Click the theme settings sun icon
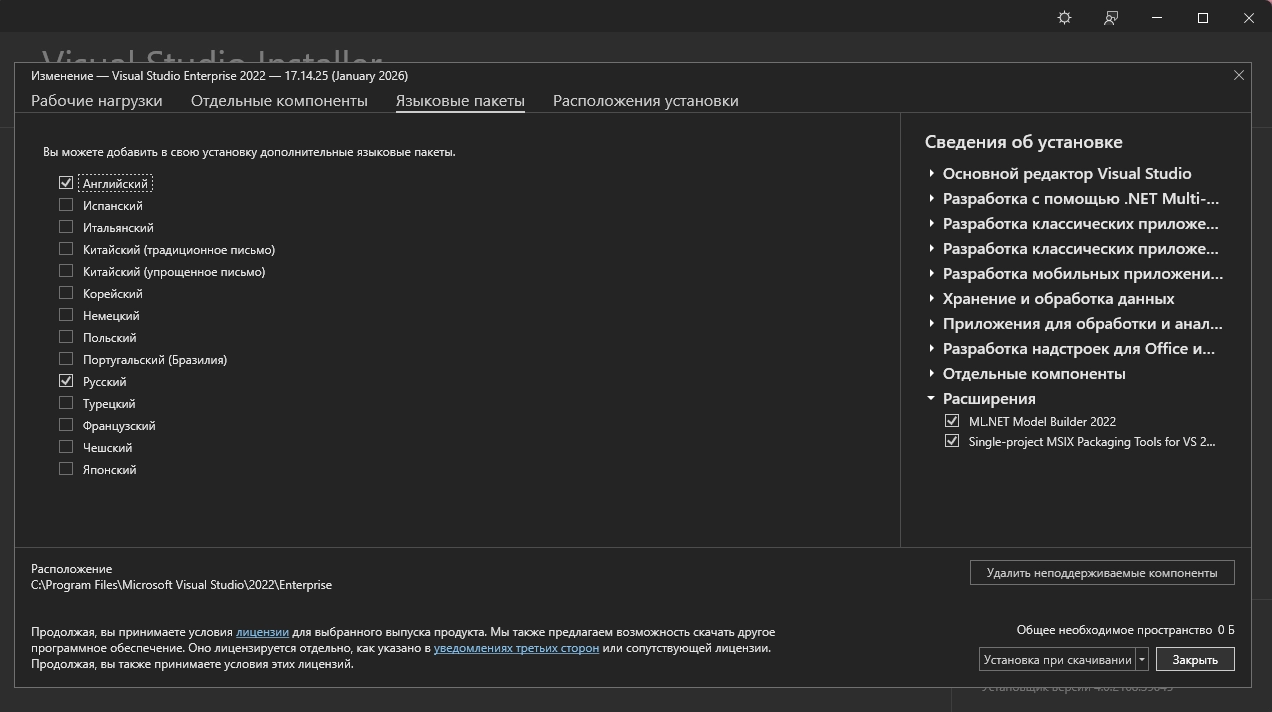Screen dimensions: 1272x712 click(x=1064, y=18)
